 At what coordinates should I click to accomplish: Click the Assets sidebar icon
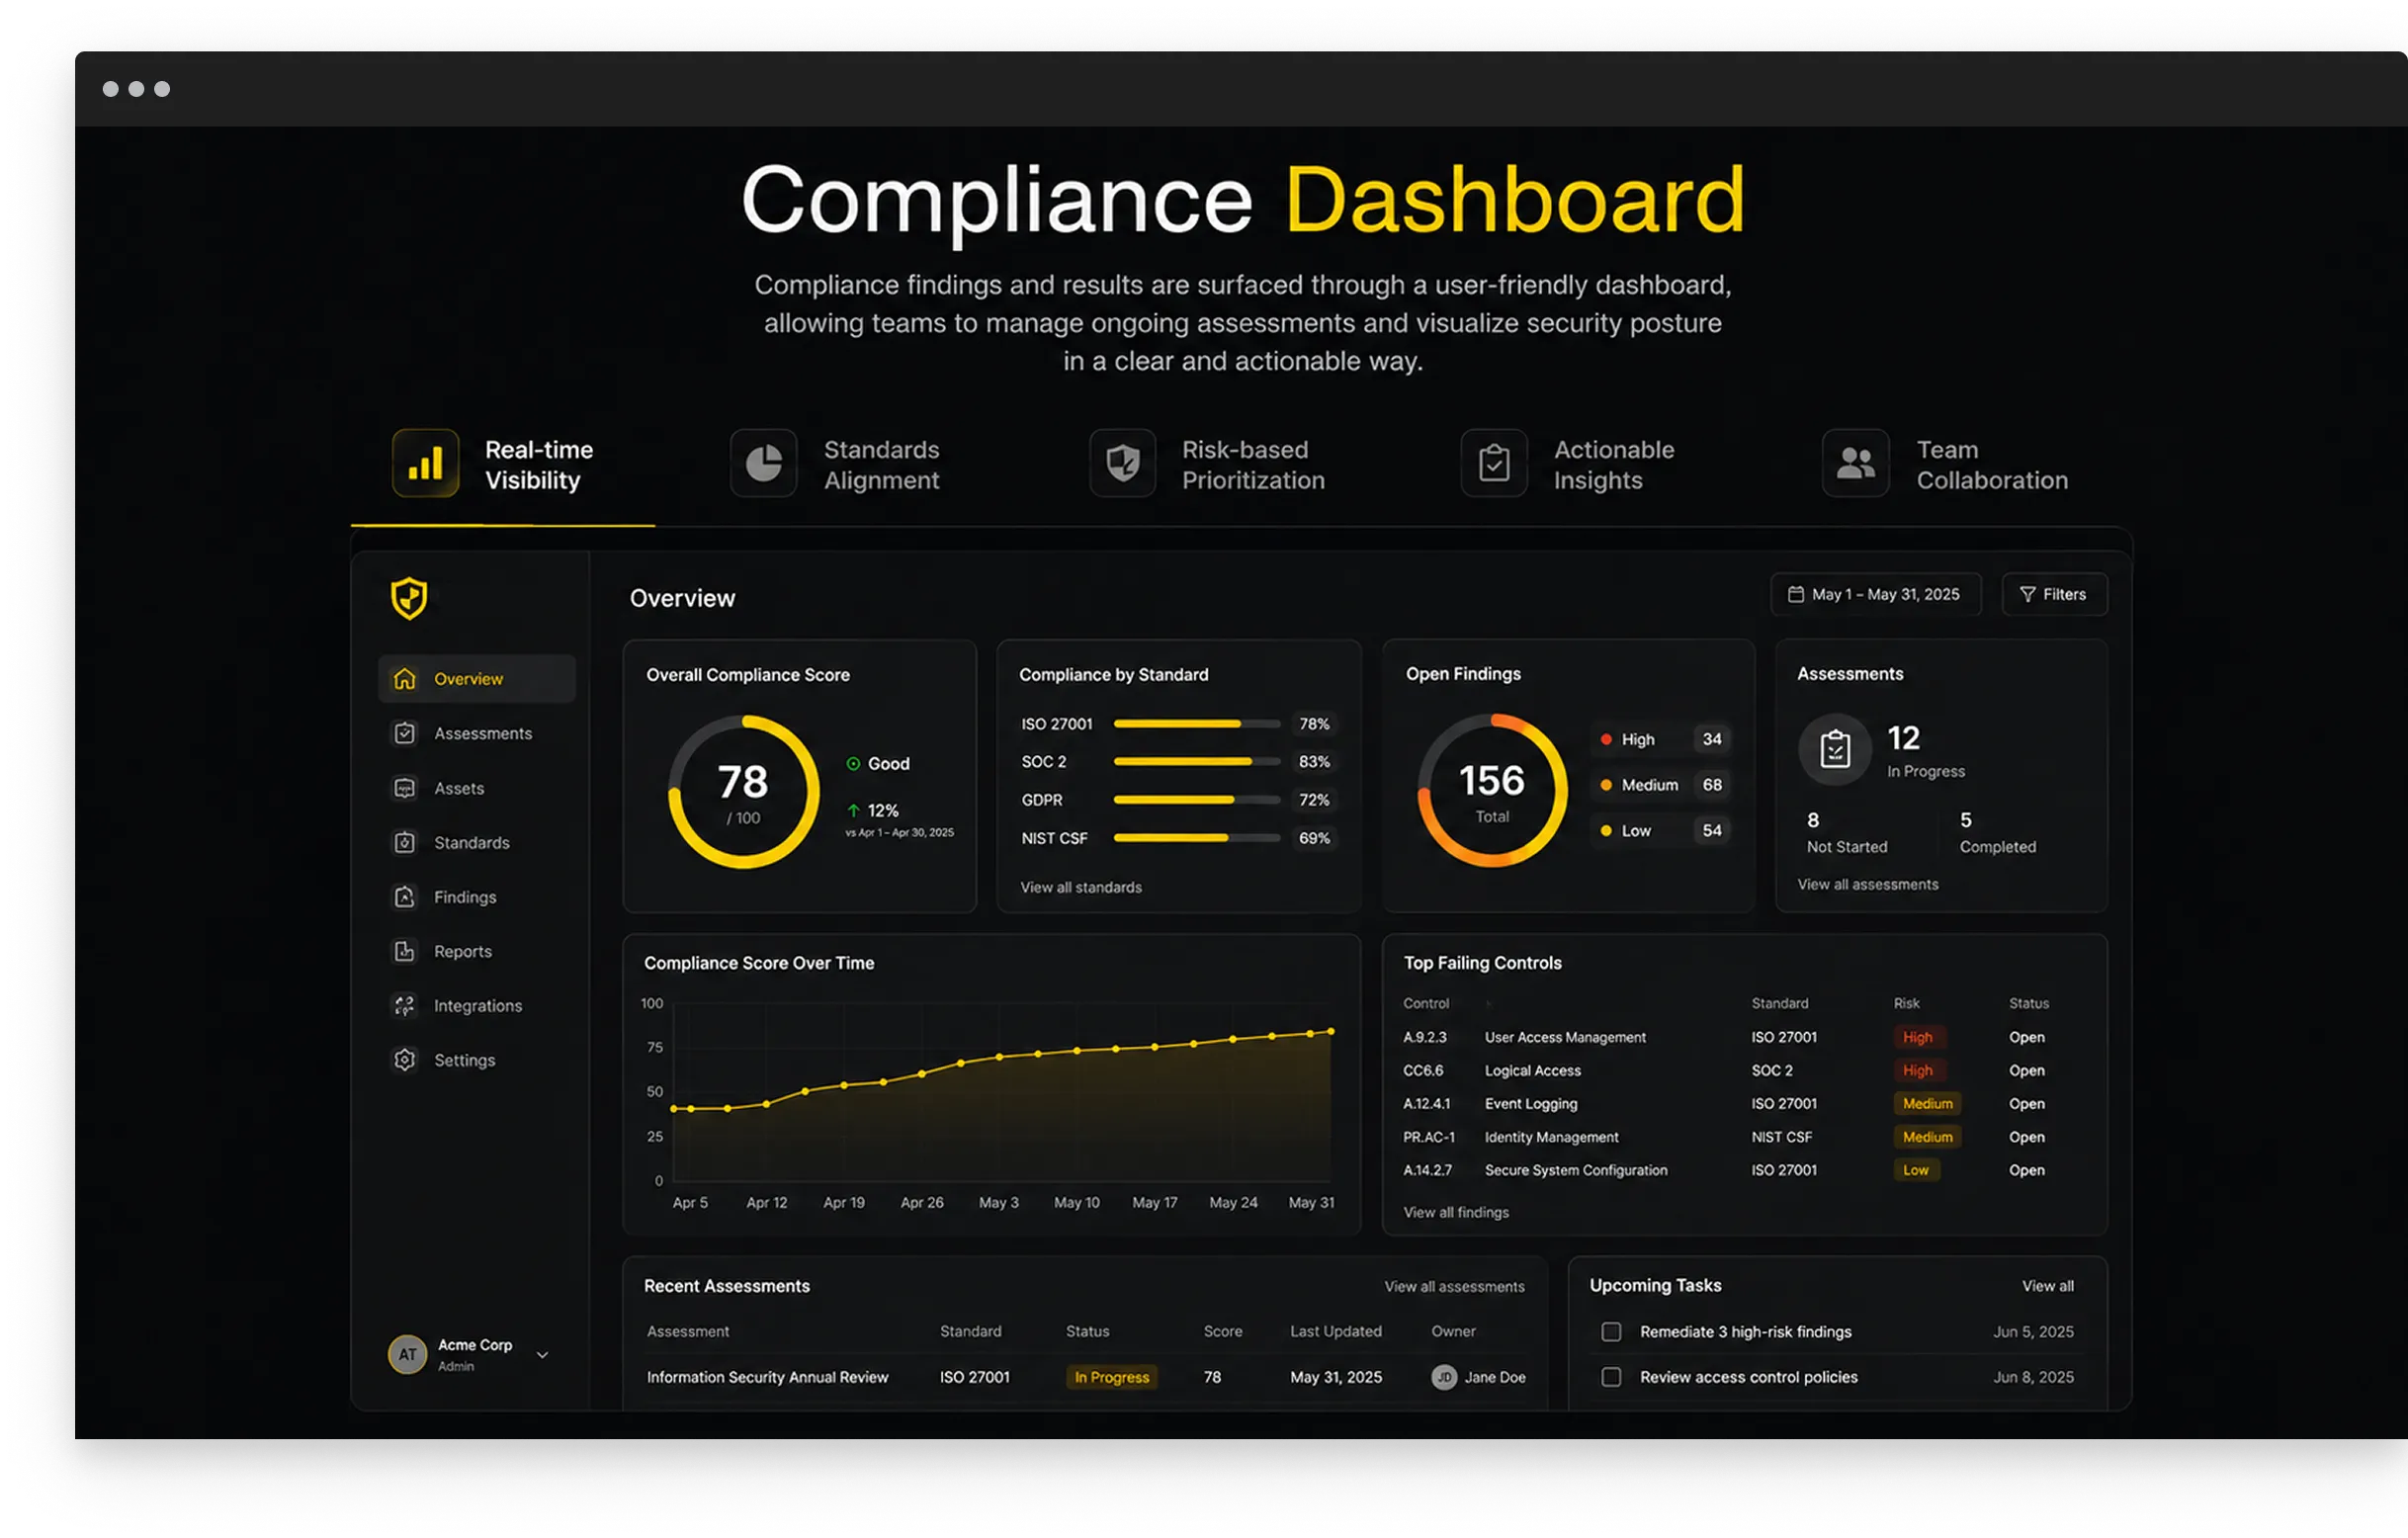[404, 788]
